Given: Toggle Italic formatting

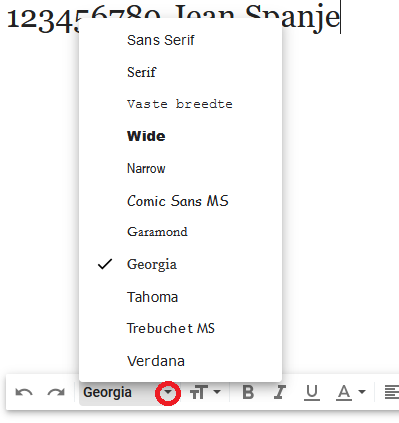Looking at the screenshot, I should coord(280,392).
